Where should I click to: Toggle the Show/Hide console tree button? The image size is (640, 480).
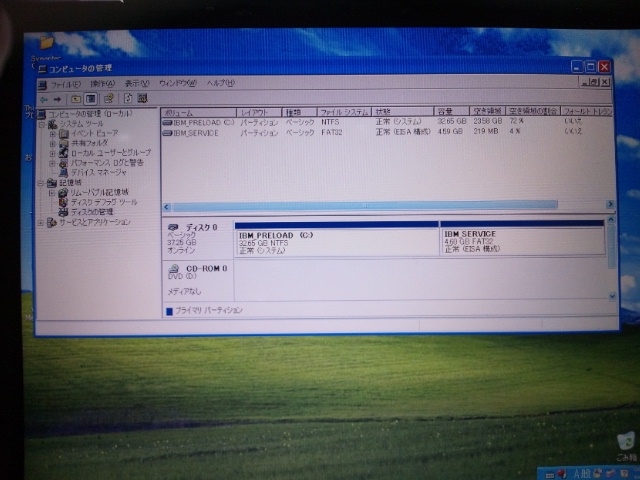click(x=91, y=99)
